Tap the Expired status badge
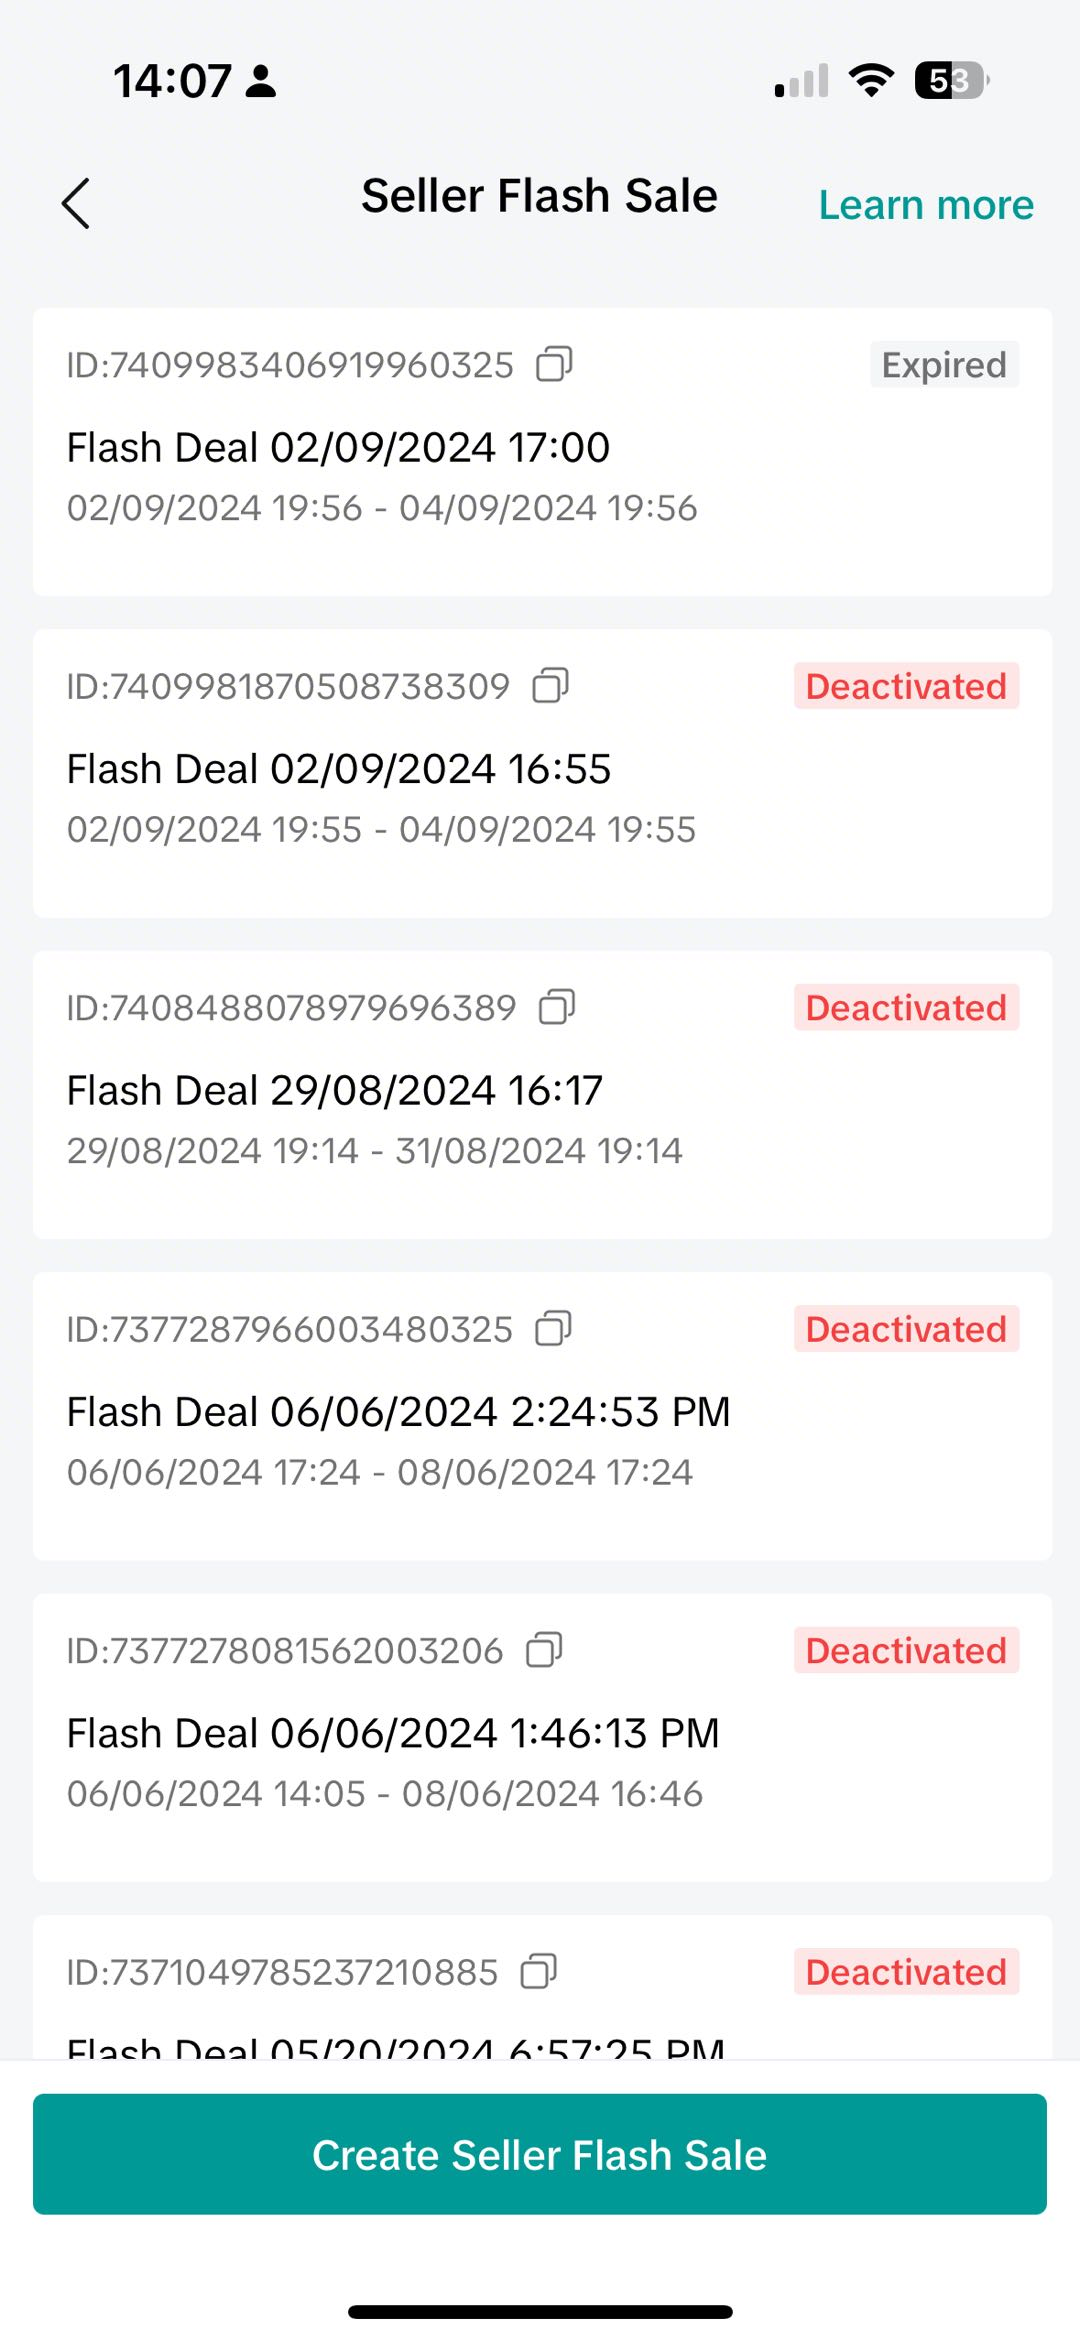 [944, 365]
